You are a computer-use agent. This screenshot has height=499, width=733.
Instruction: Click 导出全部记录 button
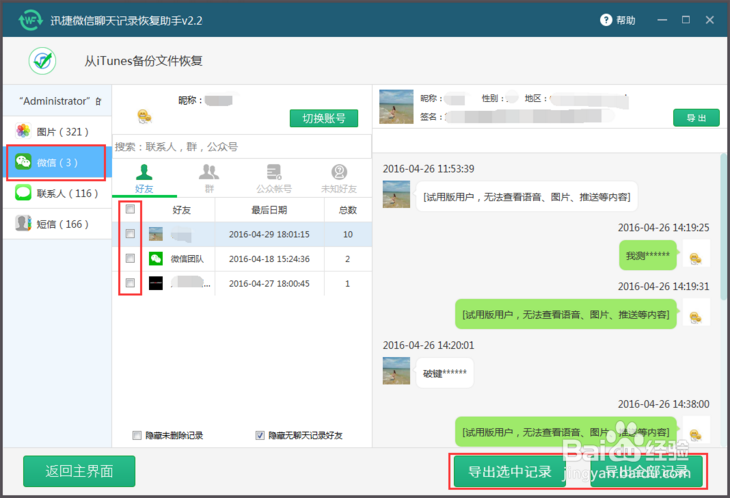click(x=647, y=472)
